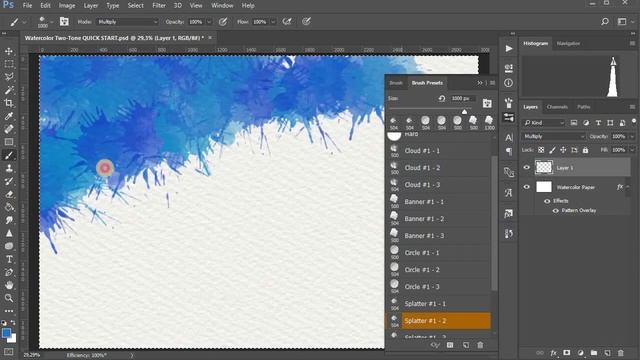The height and width of the screenshot is (360, 640).
Task: Toggle lock position
Action: [x=563, y=150]
